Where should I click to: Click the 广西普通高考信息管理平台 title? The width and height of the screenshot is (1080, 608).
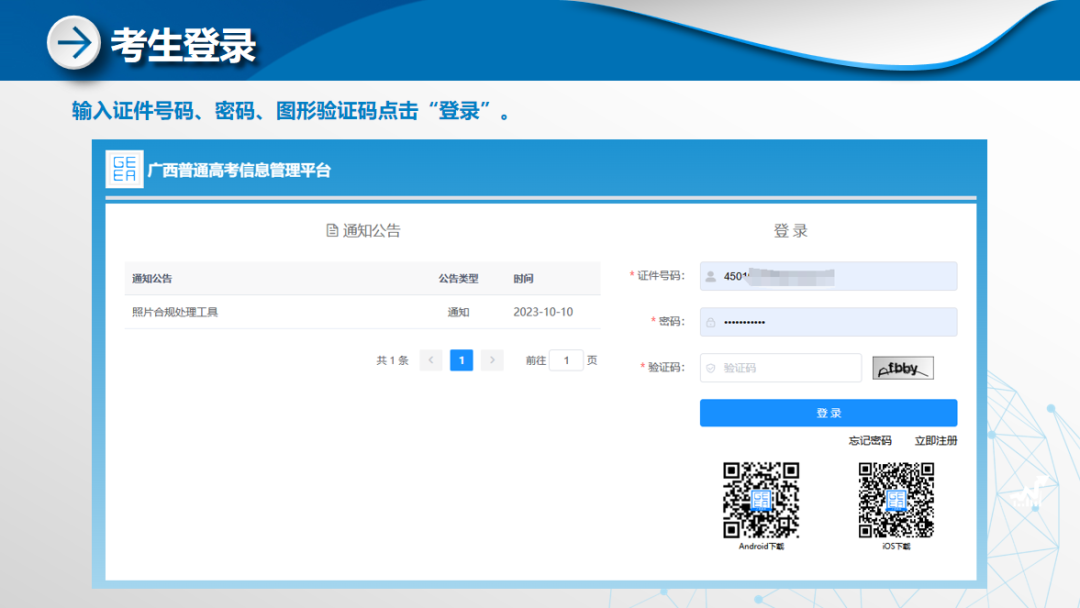point(239,170)
